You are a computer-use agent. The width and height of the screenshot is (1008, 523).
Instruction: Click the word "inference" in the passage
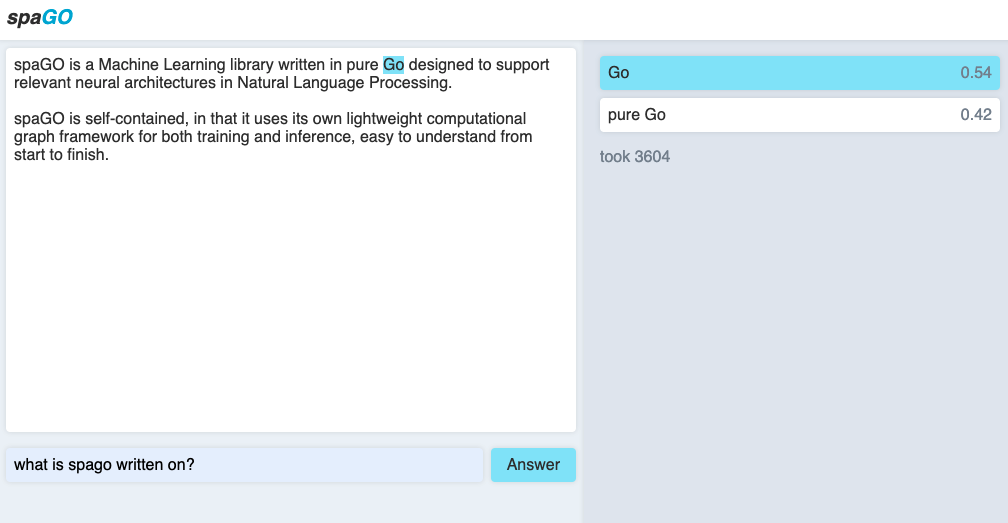[319, 137]
